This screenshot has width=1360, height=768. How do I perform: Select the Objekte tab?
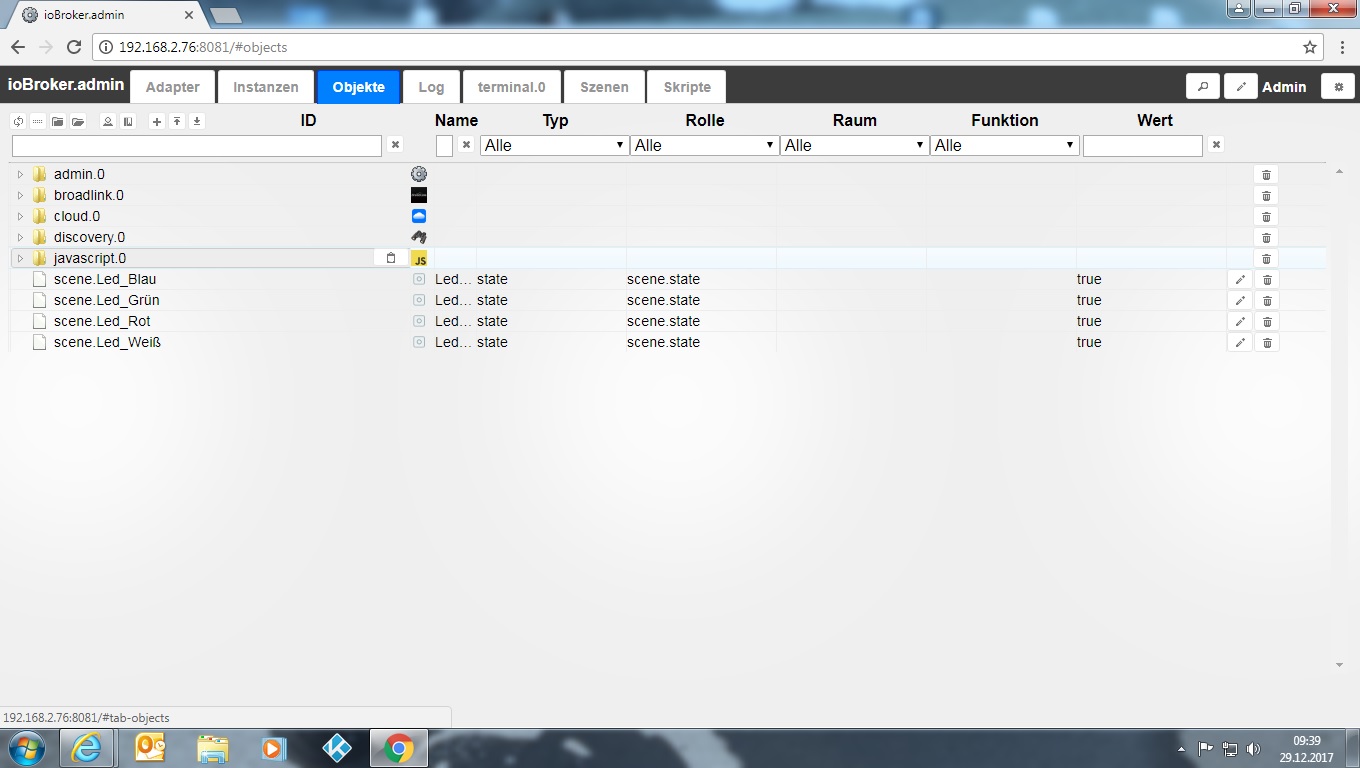coord(359,87)
